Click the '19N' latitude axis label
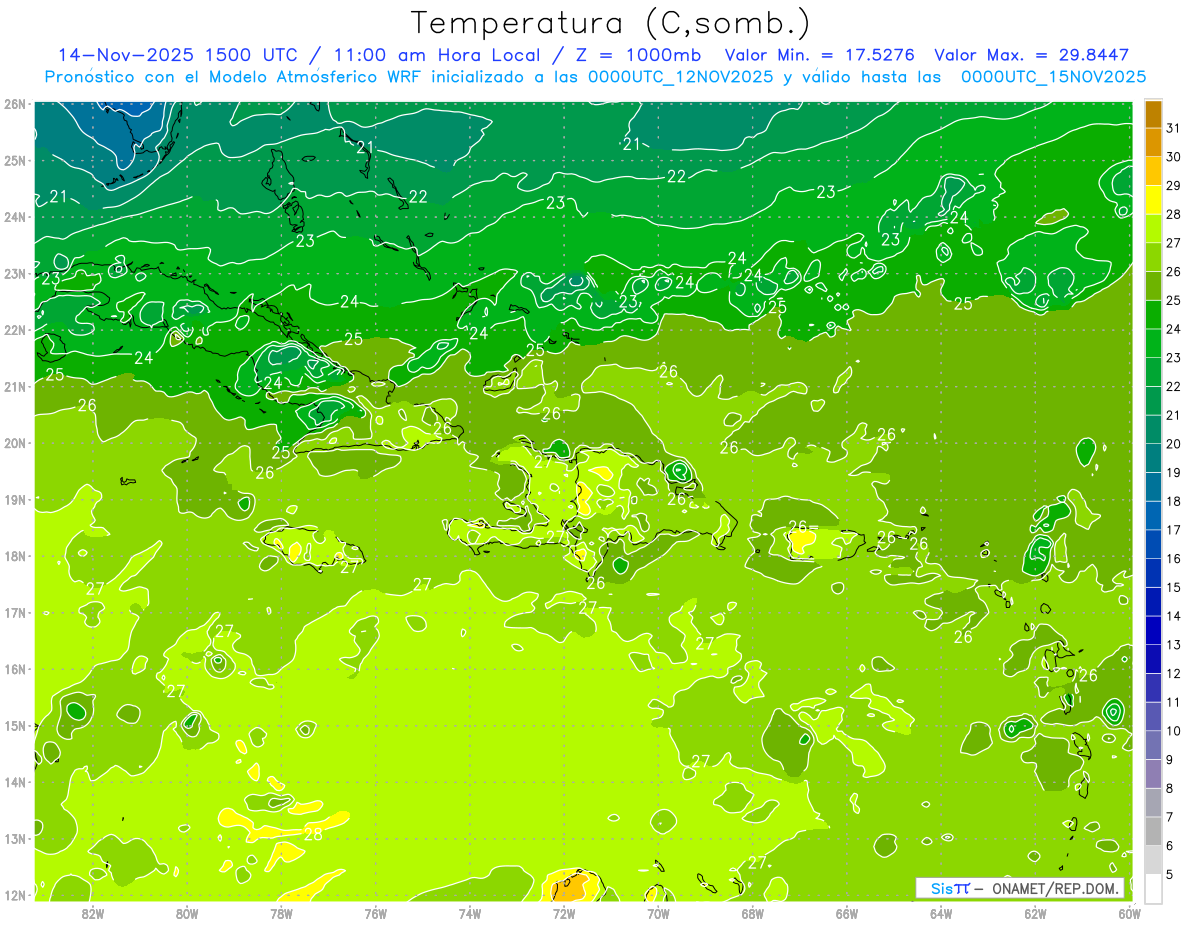1200x927 pixels. pyautogui.click(x=16, y=499)
